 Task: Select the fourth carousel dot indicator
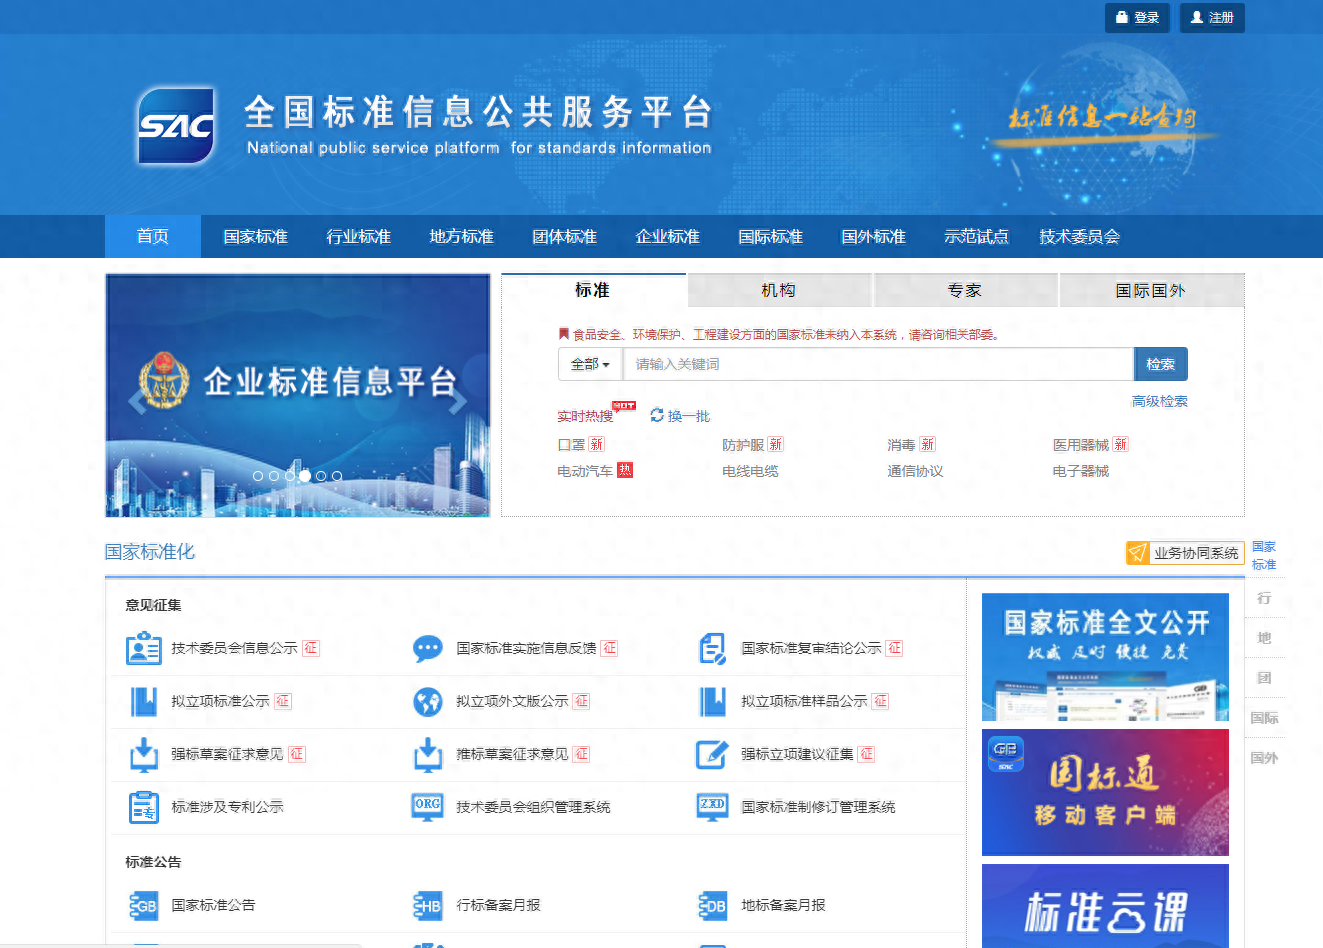(x=305, y=476)
